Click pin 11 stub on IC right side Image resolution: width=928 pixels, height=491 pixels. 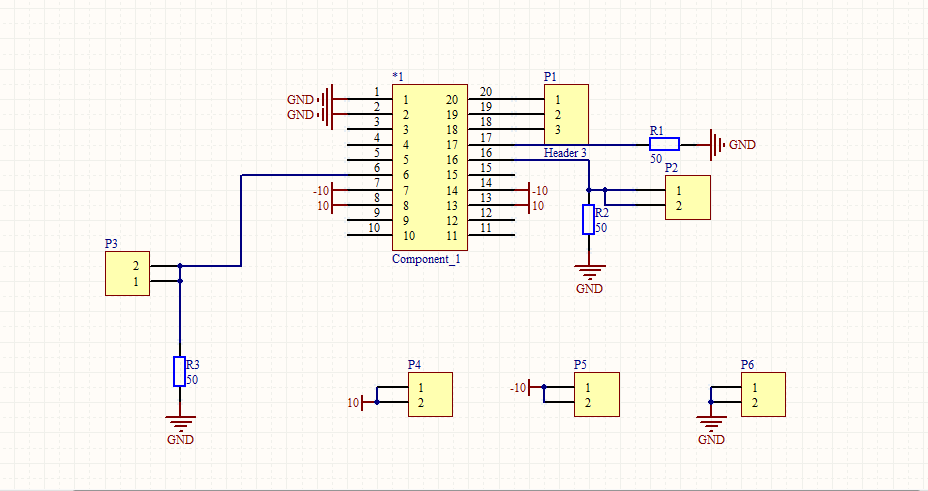tap(491, 235)
